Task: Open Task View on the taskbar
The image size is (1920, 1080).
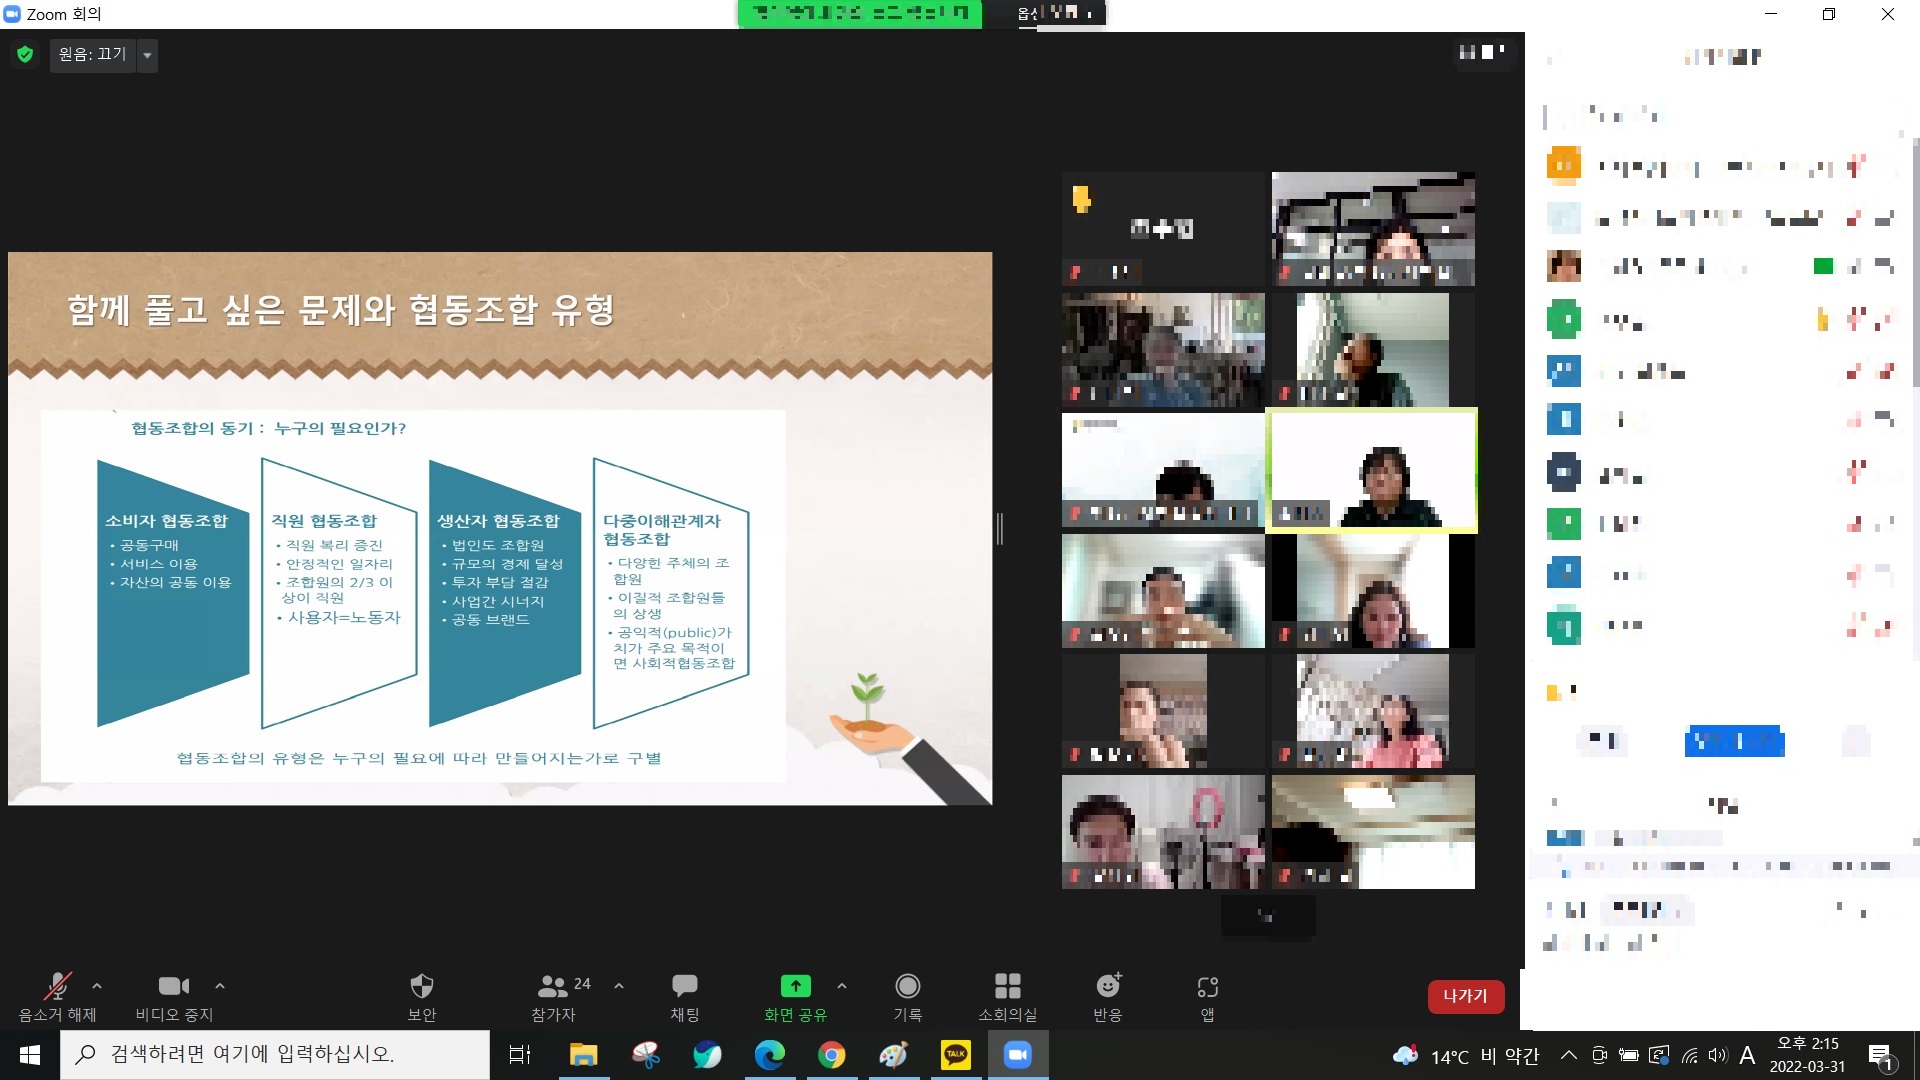Action: coord(520,1055)
